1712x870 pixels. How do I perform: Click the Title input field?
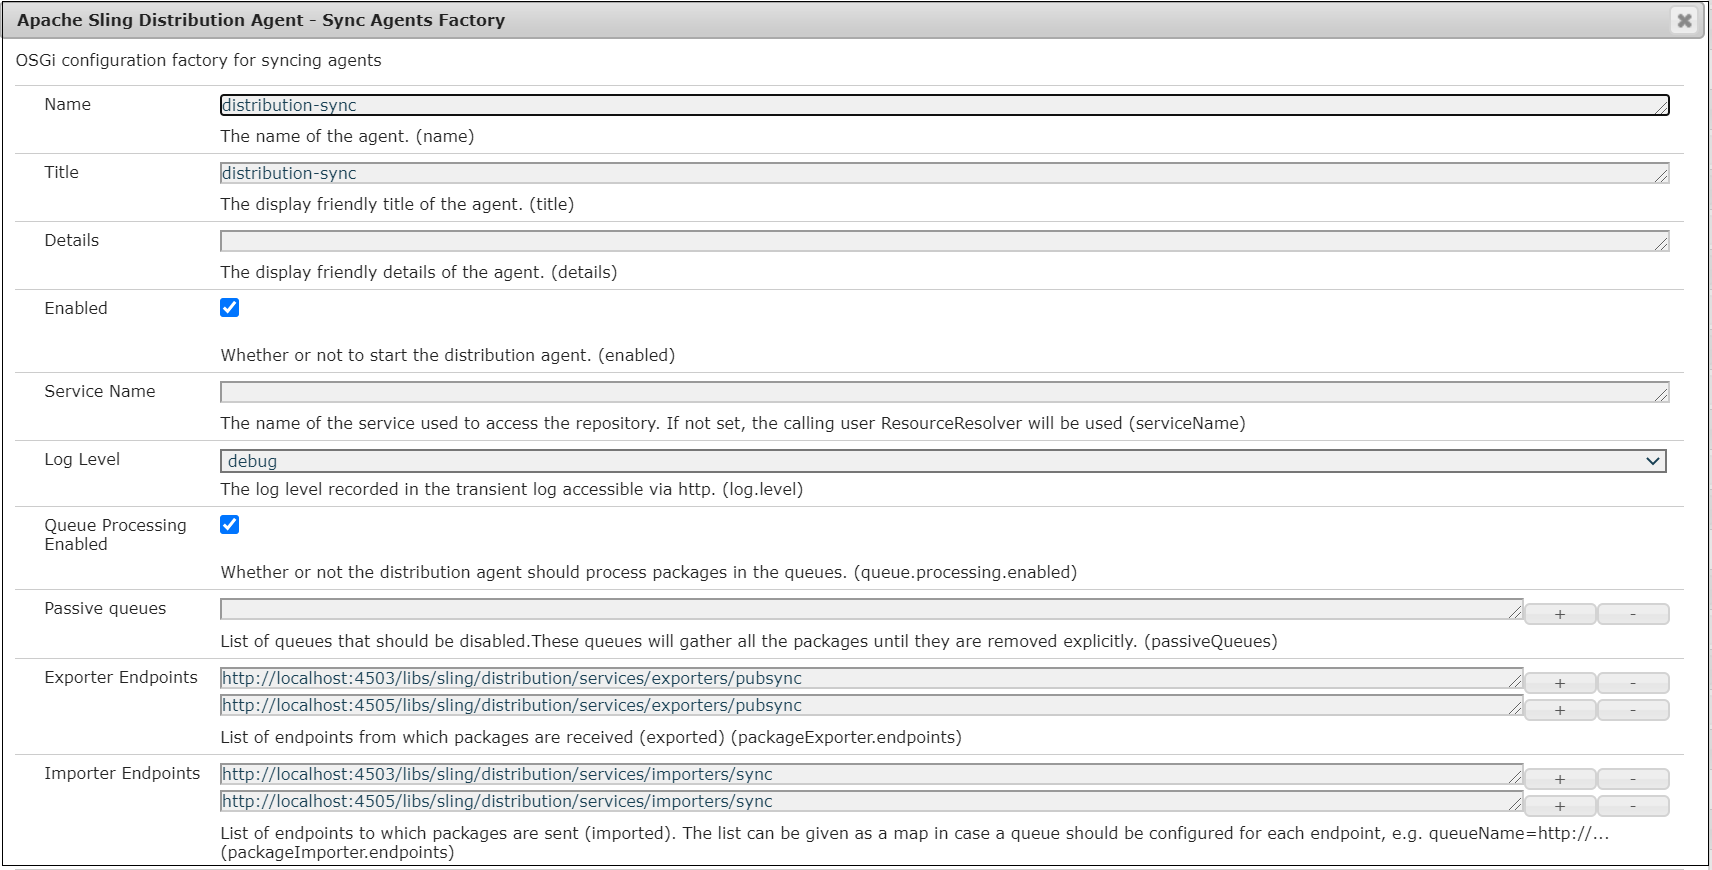[944, 173]
